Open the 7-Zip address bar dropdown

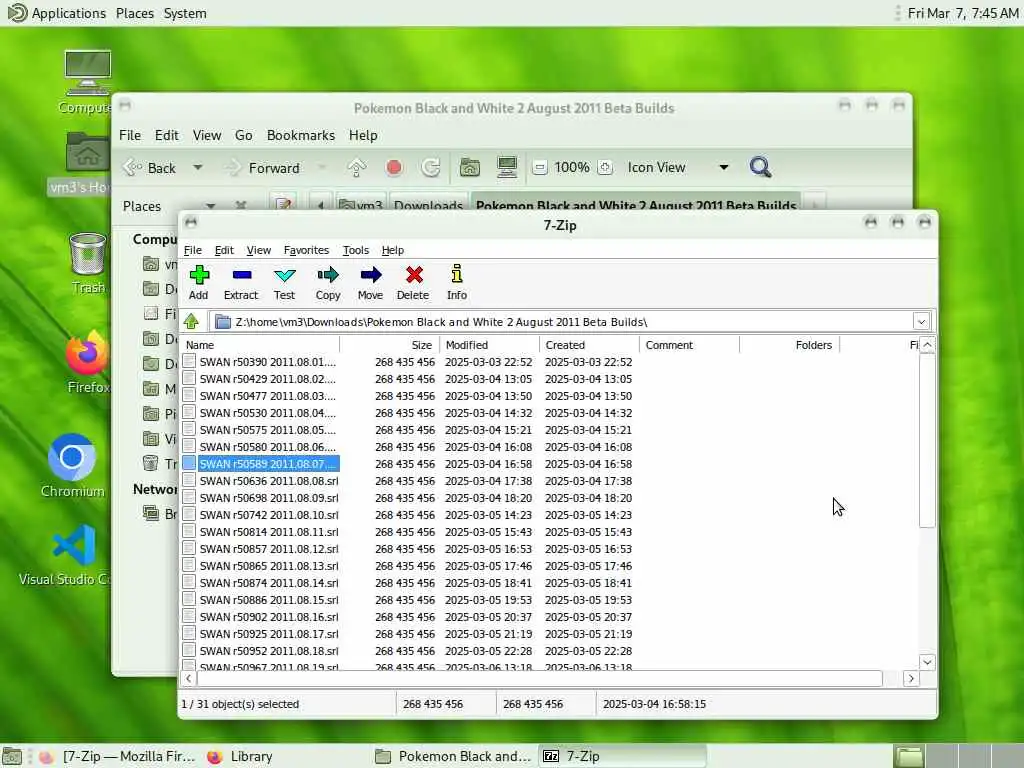(x=921, y=321)
